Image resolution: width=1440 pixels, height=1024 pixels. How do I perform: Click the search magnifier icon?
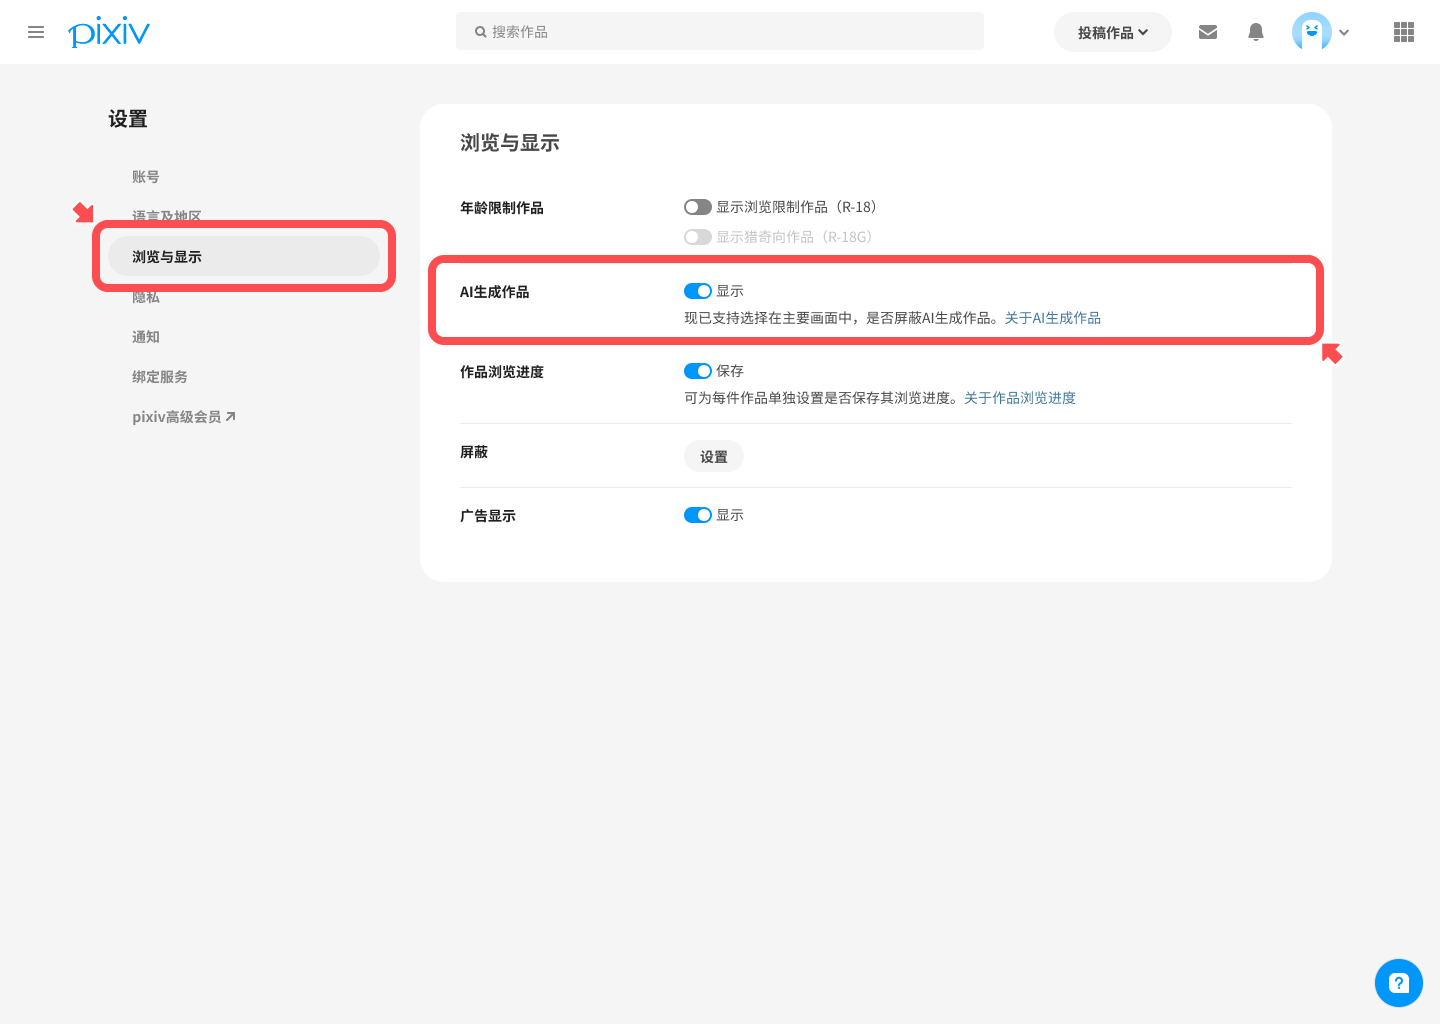(x=481, y=32)
